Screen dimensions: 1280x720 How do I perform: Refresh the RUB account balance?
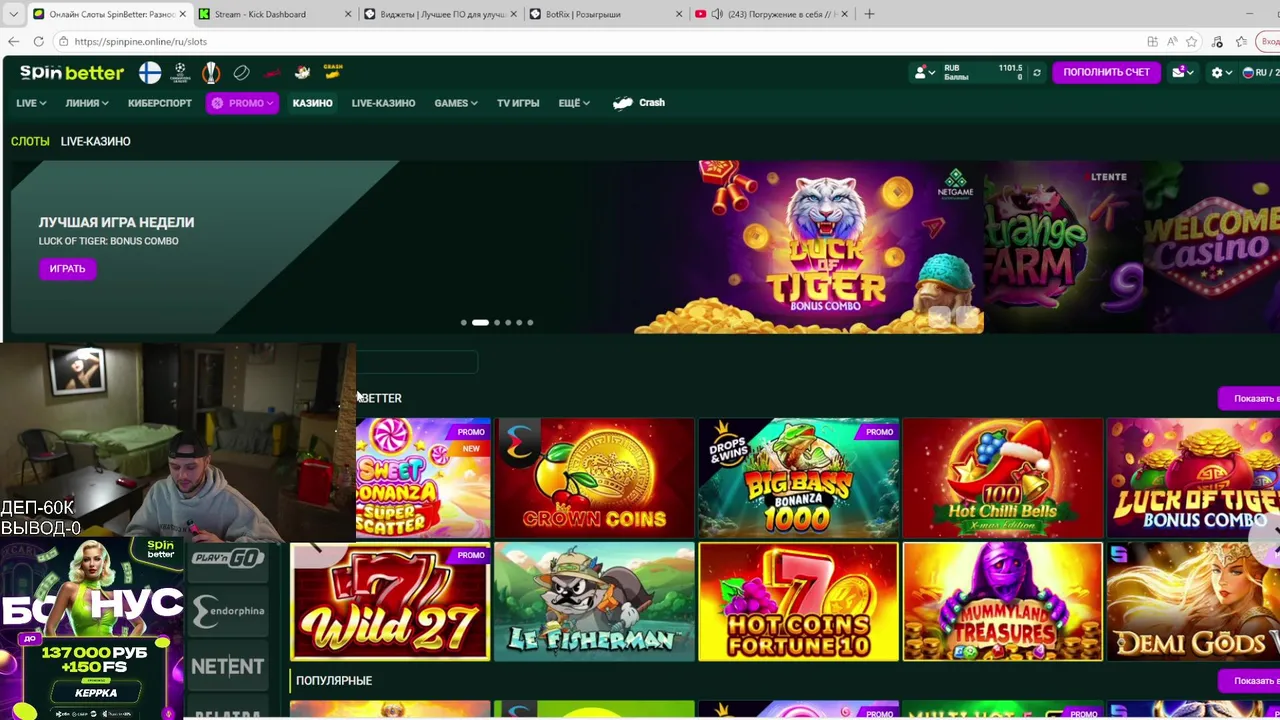[x=1037, y=72]
